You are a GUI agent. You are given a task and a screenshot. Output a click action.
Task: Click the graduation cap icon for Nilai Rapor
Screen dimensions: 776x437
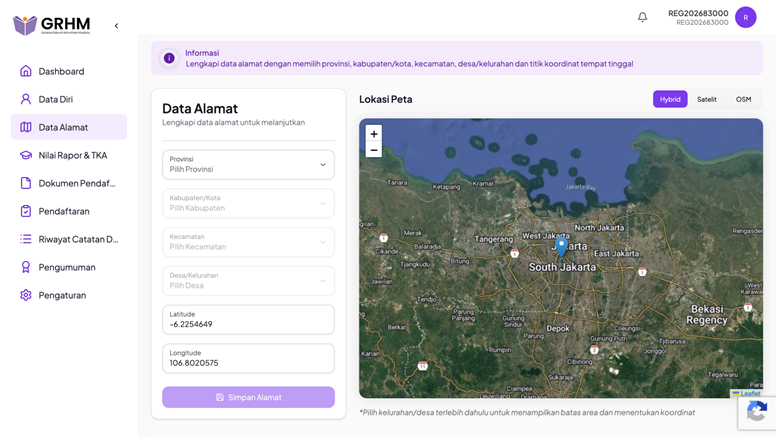click(x=26, y=155)
